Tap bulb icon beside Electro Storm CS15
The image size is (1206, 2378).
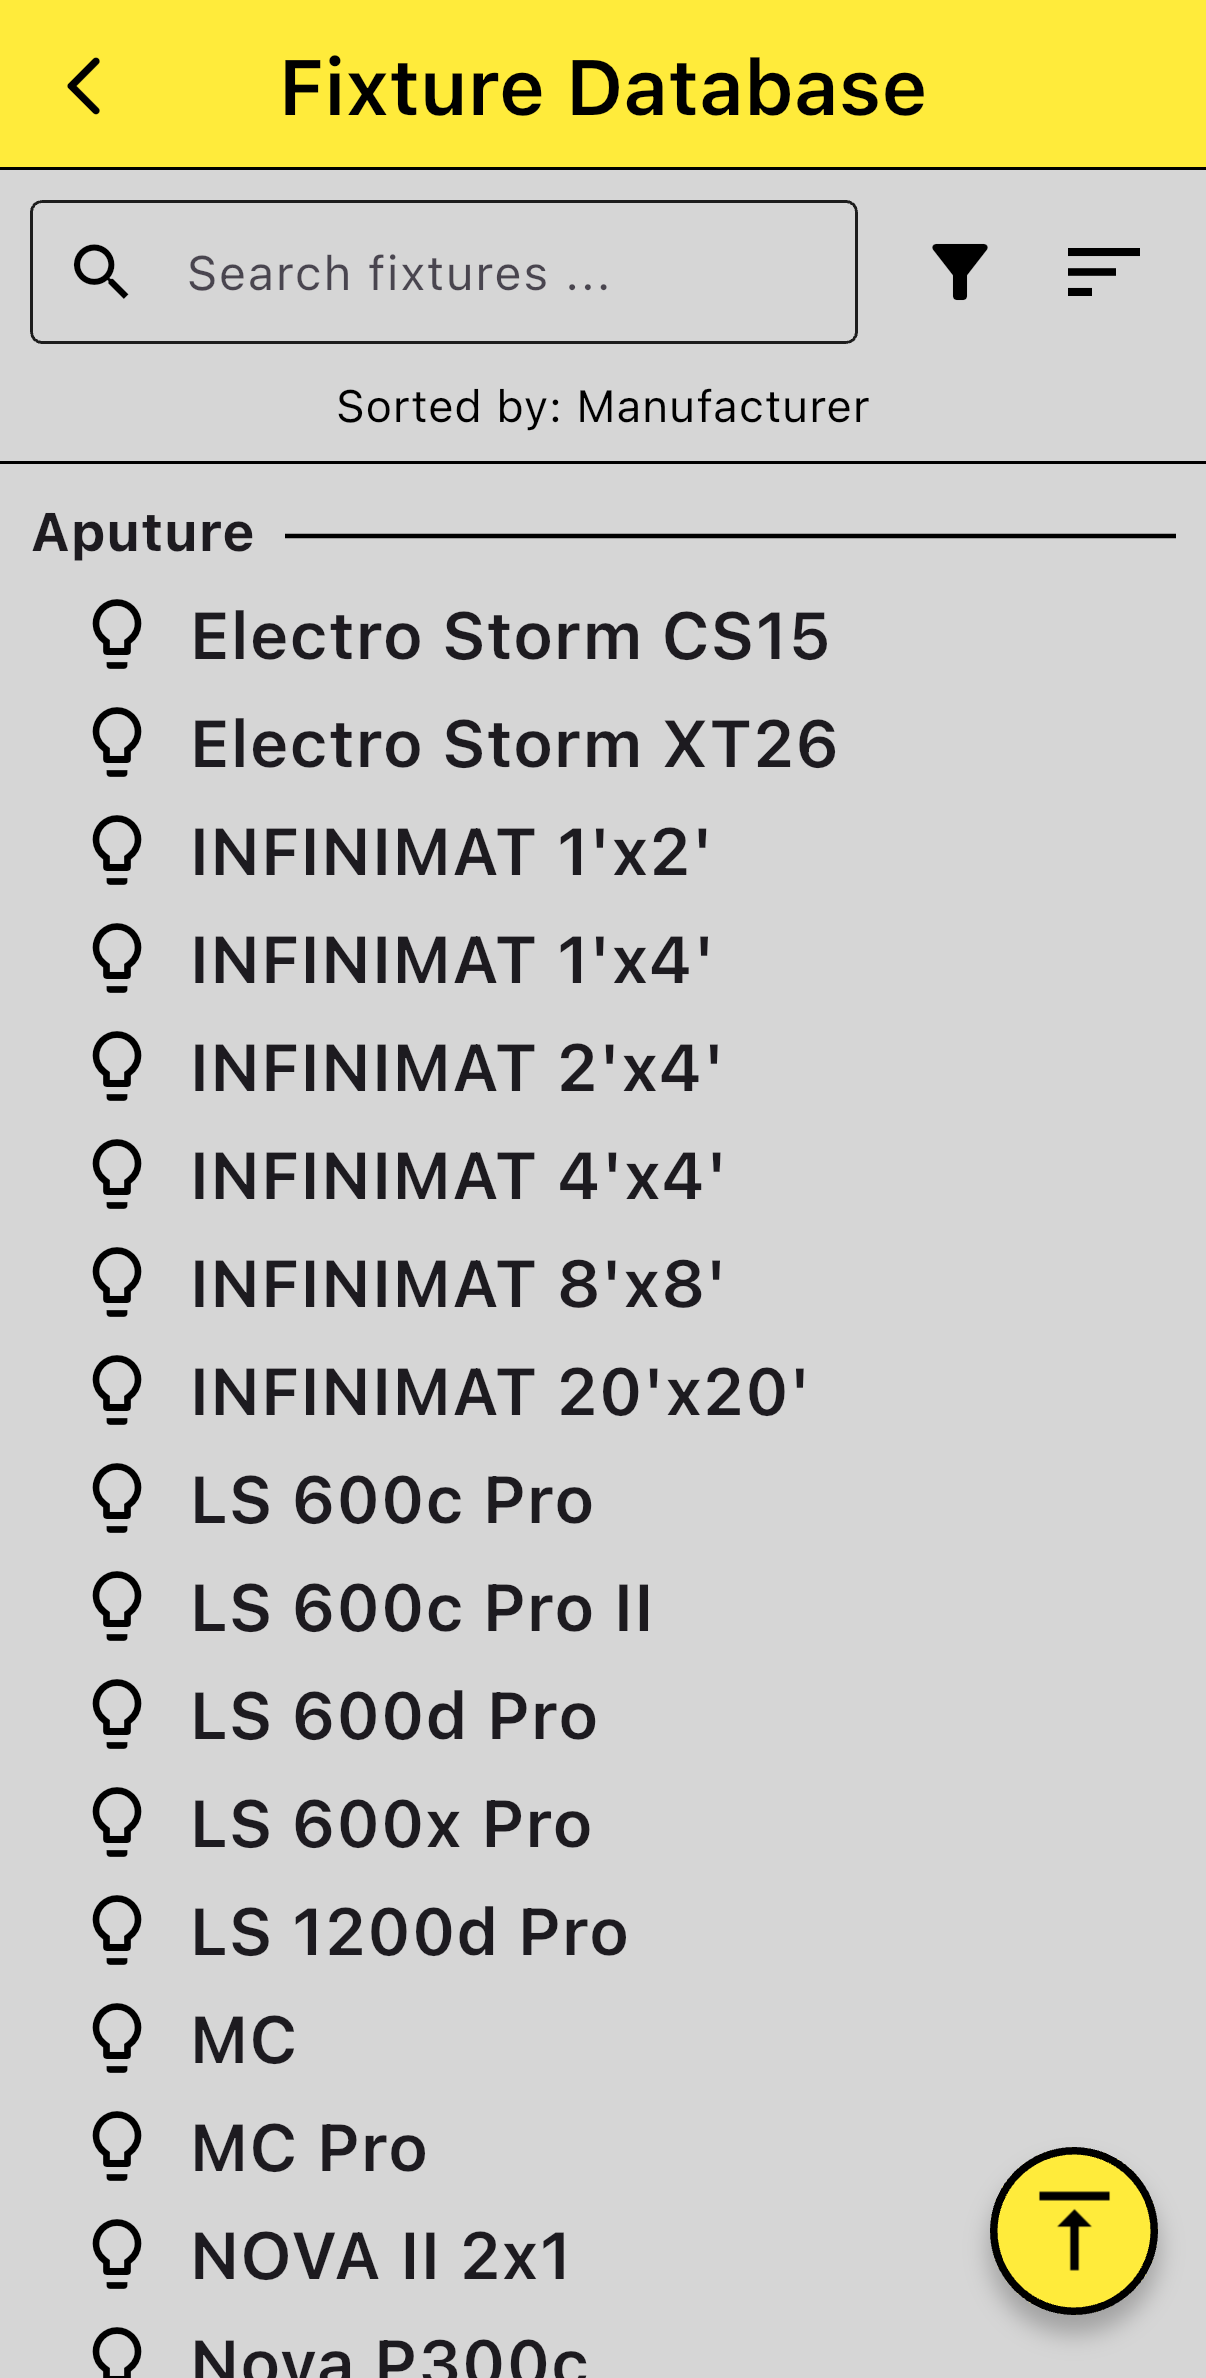[x=118, y=634]
